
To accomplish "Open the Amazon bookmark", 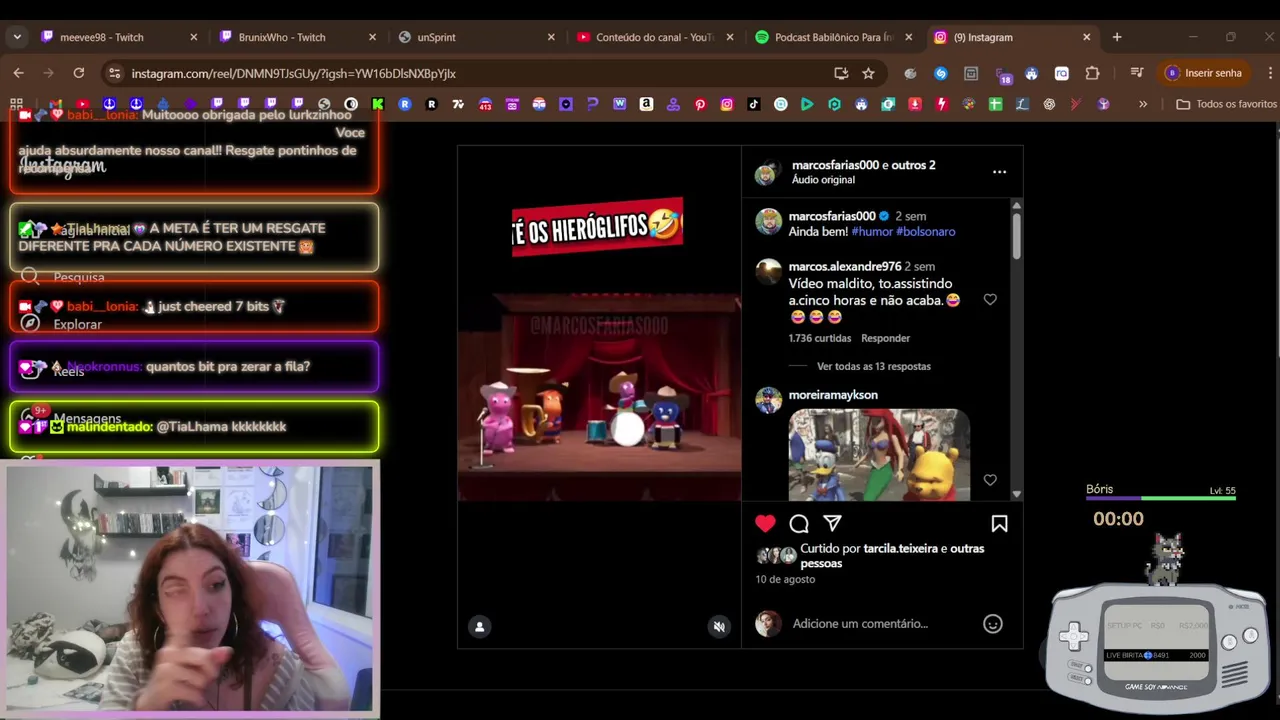I will tap(646, 104).
